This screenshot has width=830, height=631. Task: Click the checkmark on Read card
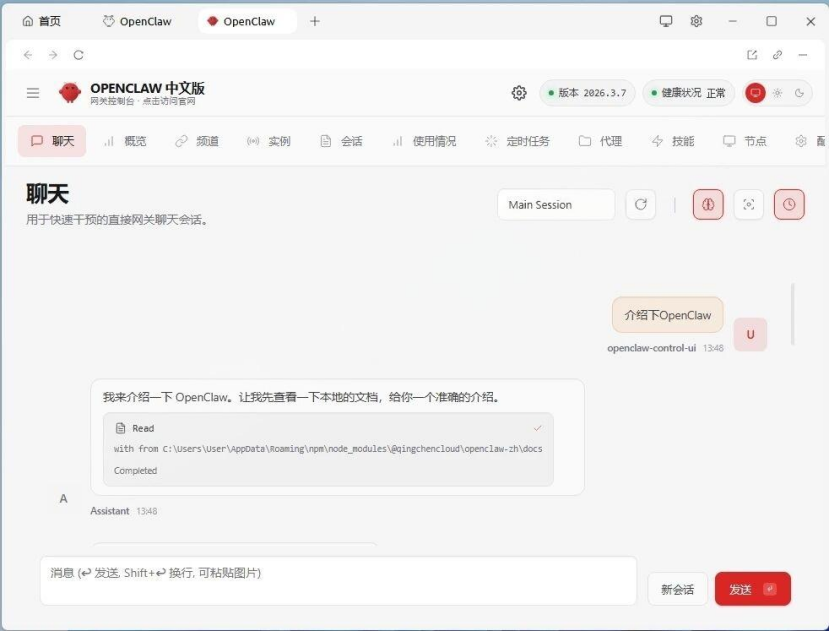537,428
